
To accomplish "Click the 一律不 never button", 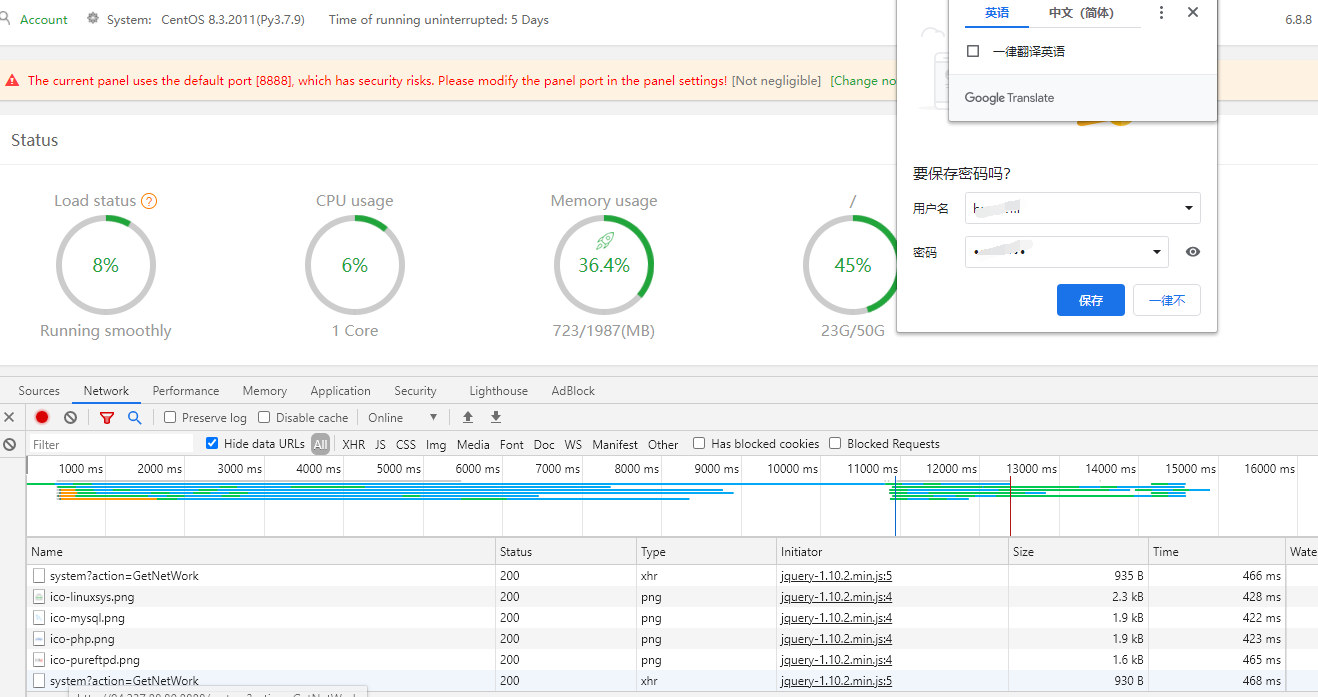I will click(1166, 300).
